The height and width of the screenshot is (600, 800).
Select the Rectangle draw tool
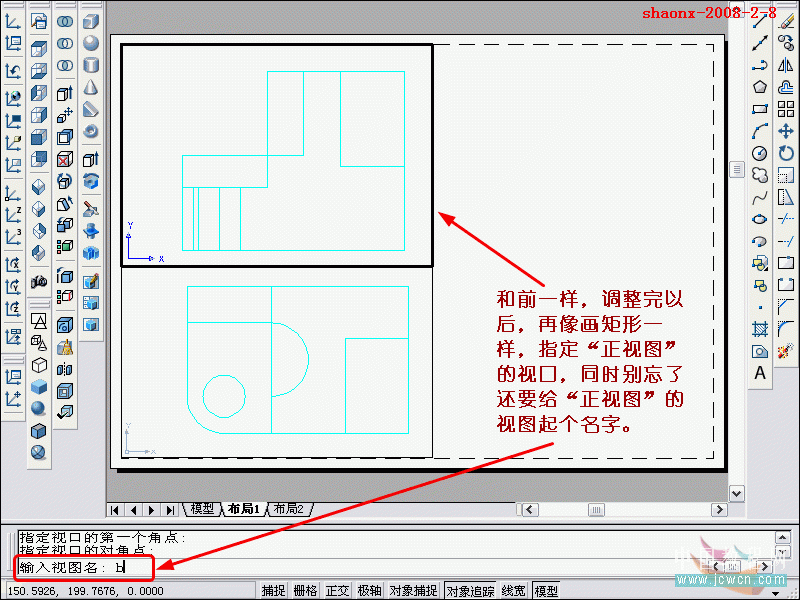pos(760,109)
